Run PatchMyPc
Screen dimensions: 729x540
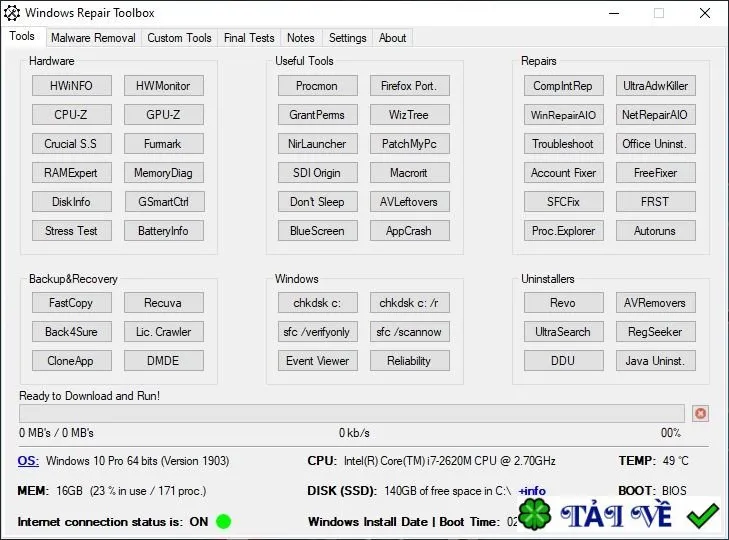pos(410,144)
